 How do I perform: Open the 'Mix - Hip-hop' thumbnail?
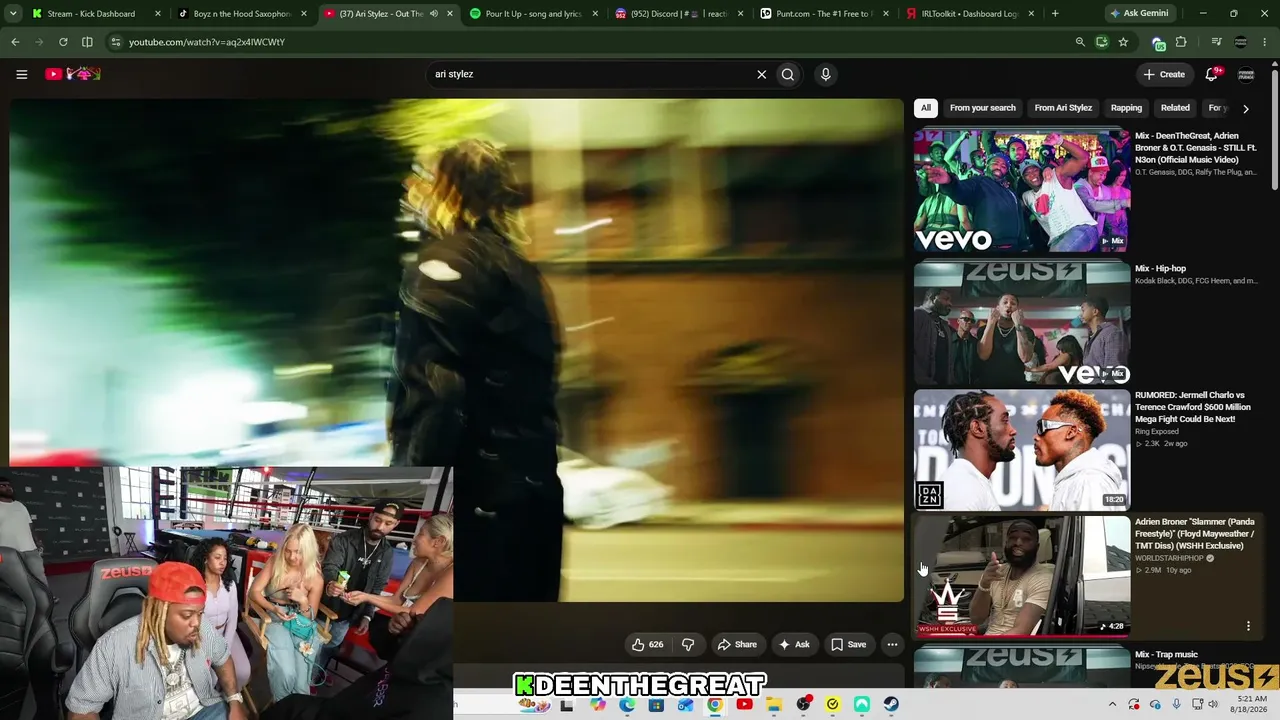click(x=1022, y=324)
